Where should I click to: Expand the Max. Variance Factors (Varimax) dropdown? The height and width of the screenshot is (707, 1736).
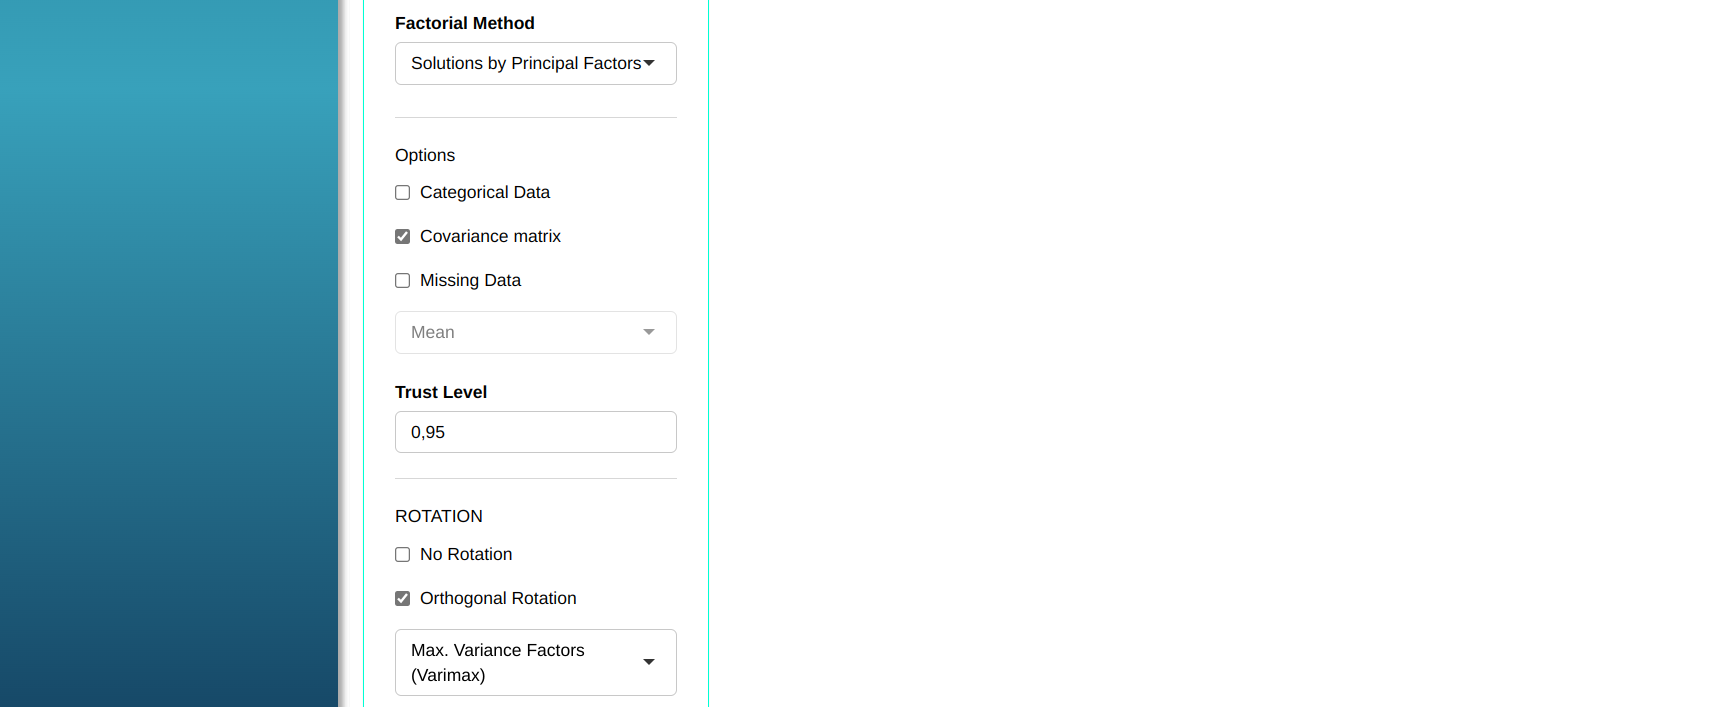520,662
